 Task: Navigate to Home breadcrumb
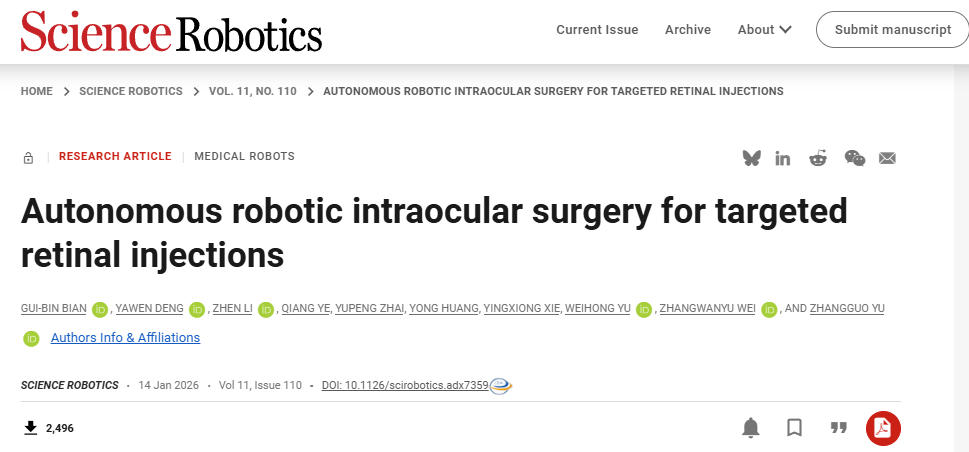pos(37,91)
